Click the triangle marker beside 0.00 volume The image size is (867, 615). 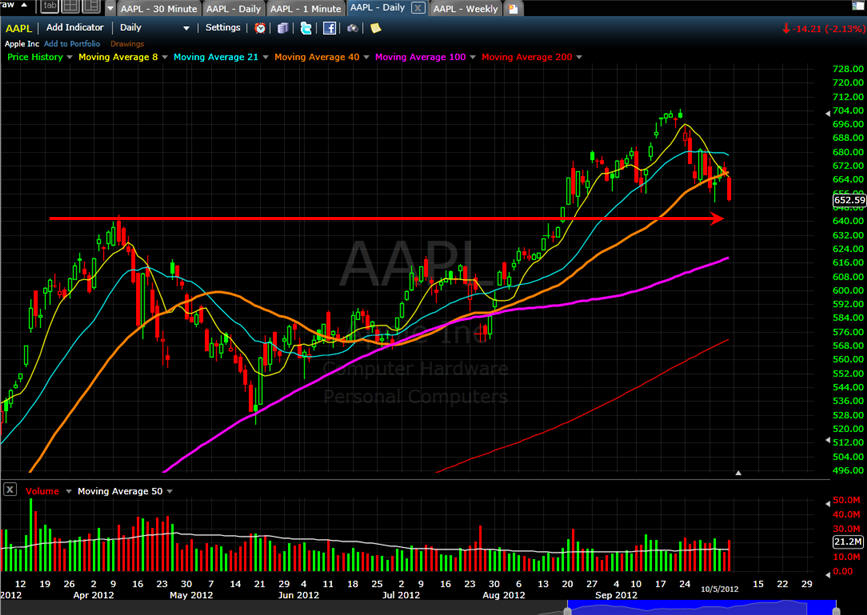828,575
